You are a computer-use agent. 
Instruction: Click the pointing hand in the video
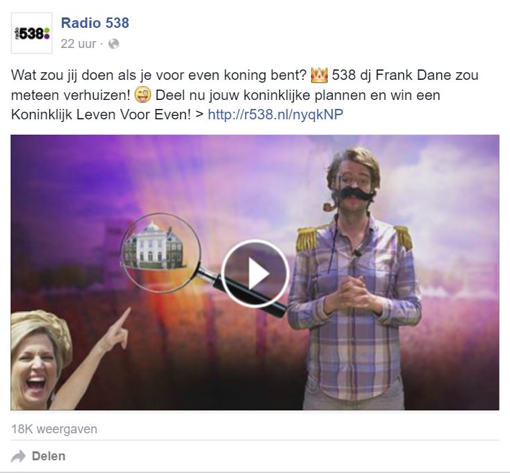118,330
